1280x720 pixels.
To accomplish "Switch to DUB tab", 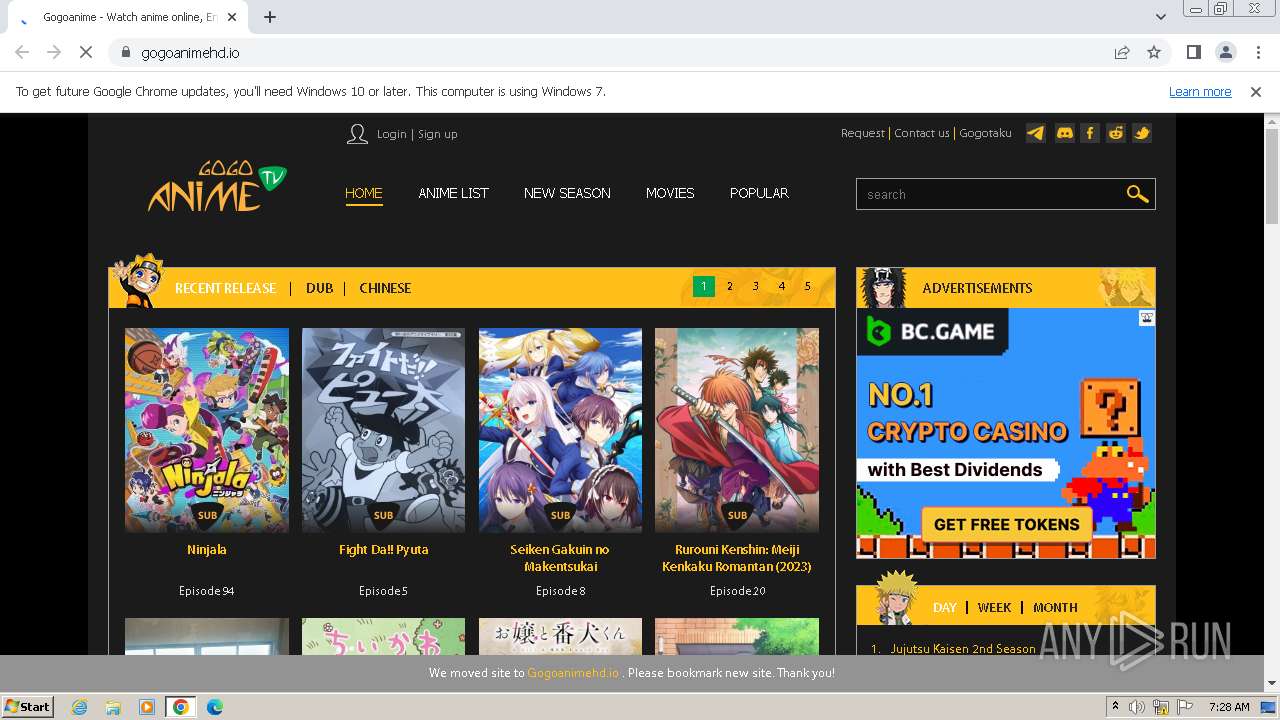I will [x=320, y=288].
